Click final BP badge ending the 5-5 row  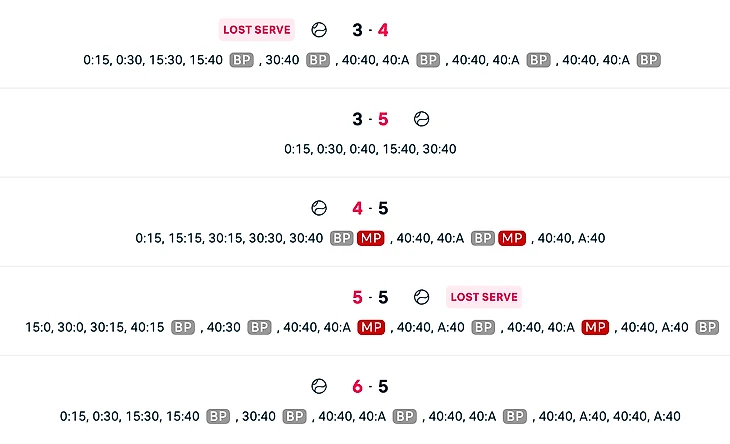[707, 327]
